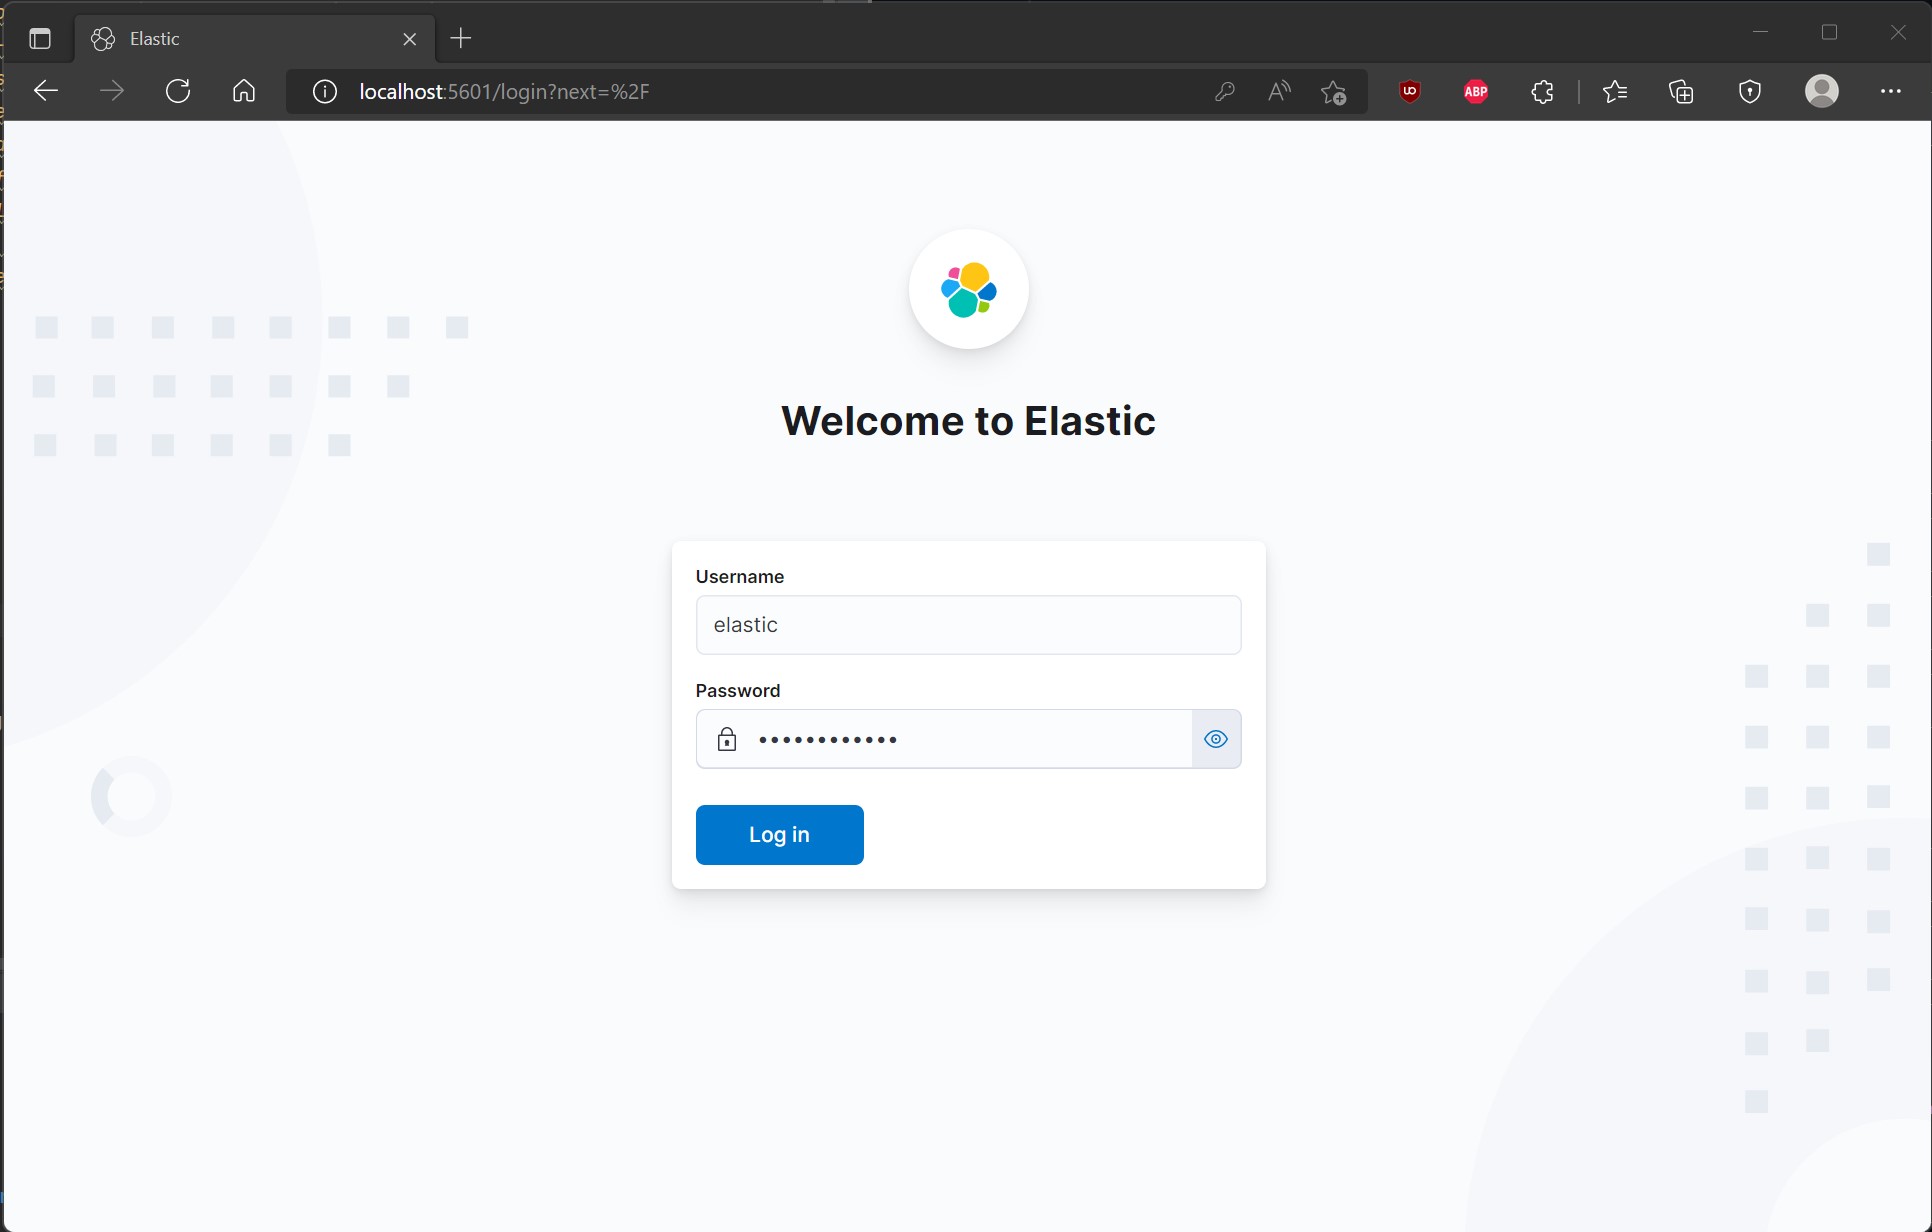Viewport: 1932px width, 1232px height.
Task: Open the Favorites list icon
Action: (x=1615, y=92)
